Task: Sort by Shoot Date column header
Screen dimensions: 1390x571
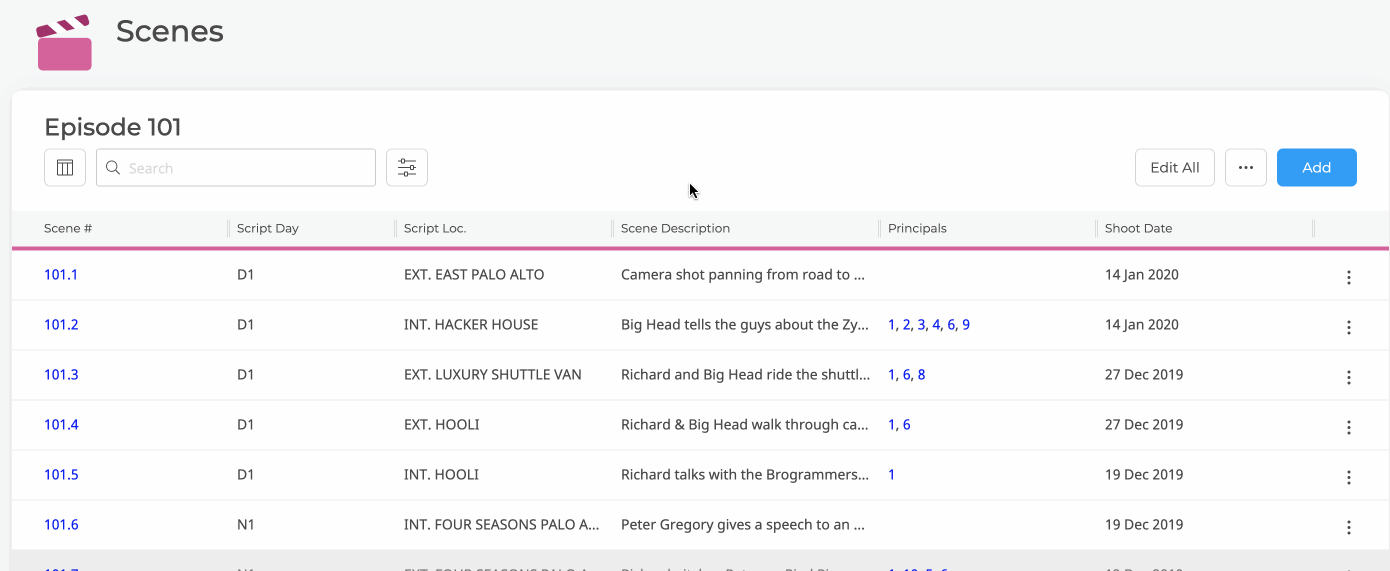Action: click(1138, 228)
